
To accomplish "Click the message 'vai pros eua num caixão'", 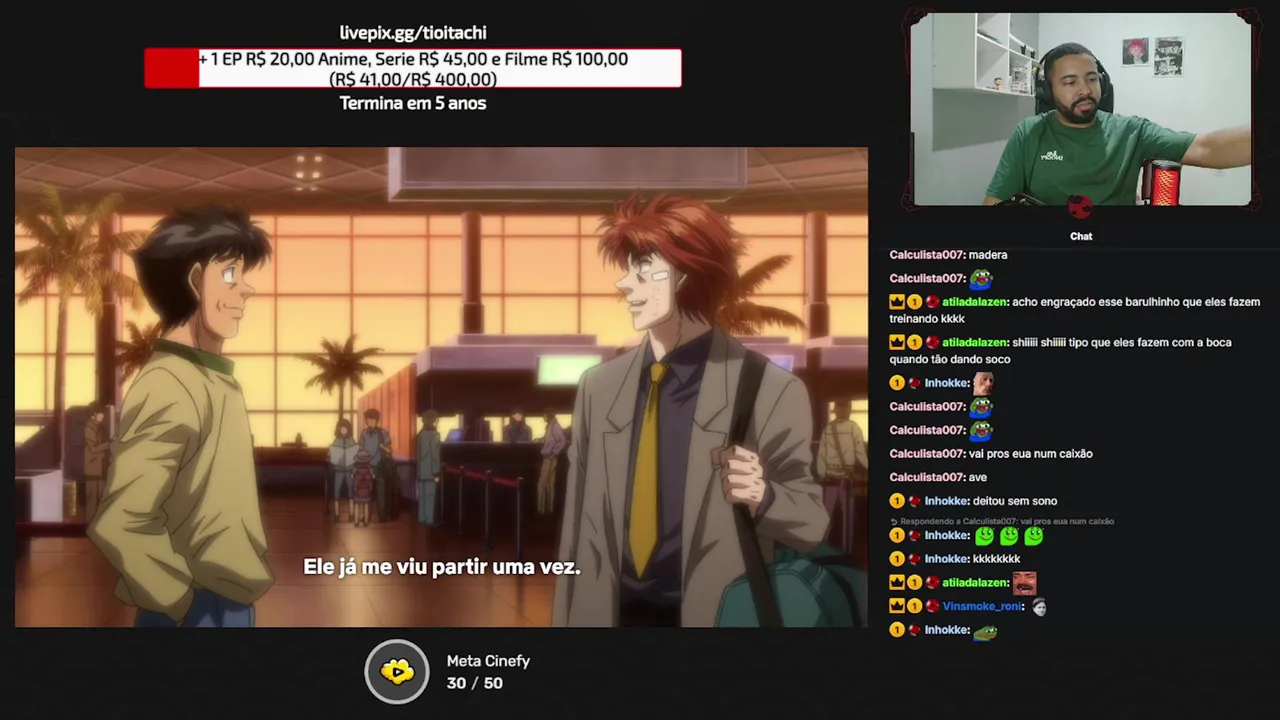I will coord(1031,454).
